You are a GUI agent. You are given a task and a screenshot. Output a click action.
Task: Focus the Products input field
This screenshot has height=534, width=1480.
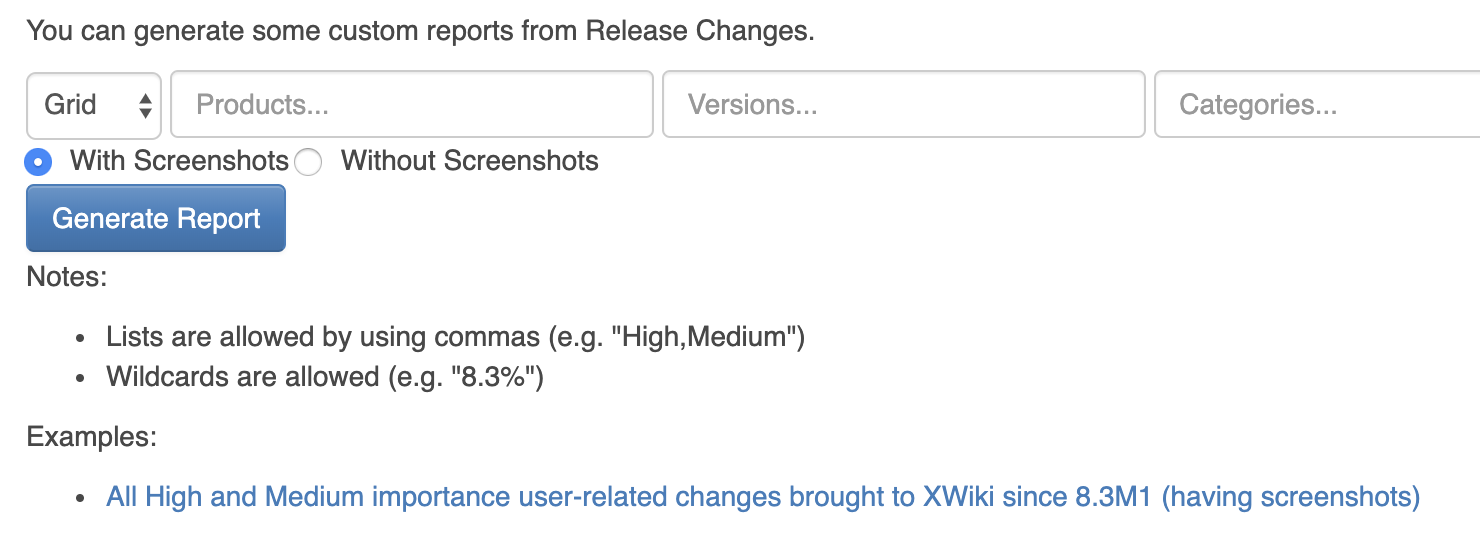pyautogui.click(x=412, y=104)
